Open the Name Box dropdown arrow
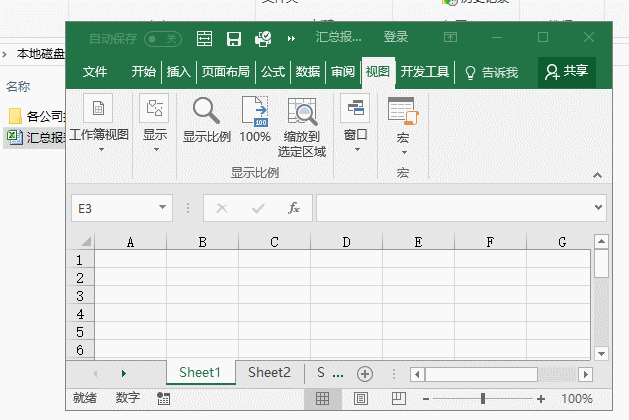Image resolution: width=629 pixels, height=420 pixels. (x=162, y=207)
